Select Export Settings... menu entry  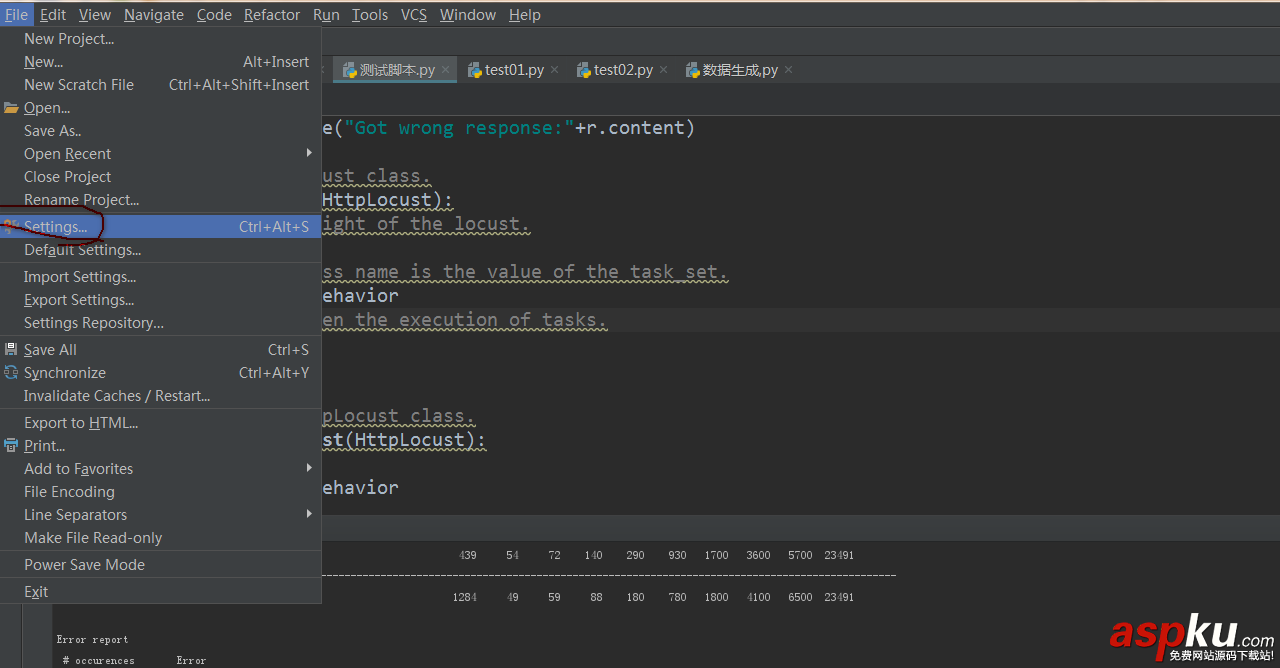(x=79, y=300)
